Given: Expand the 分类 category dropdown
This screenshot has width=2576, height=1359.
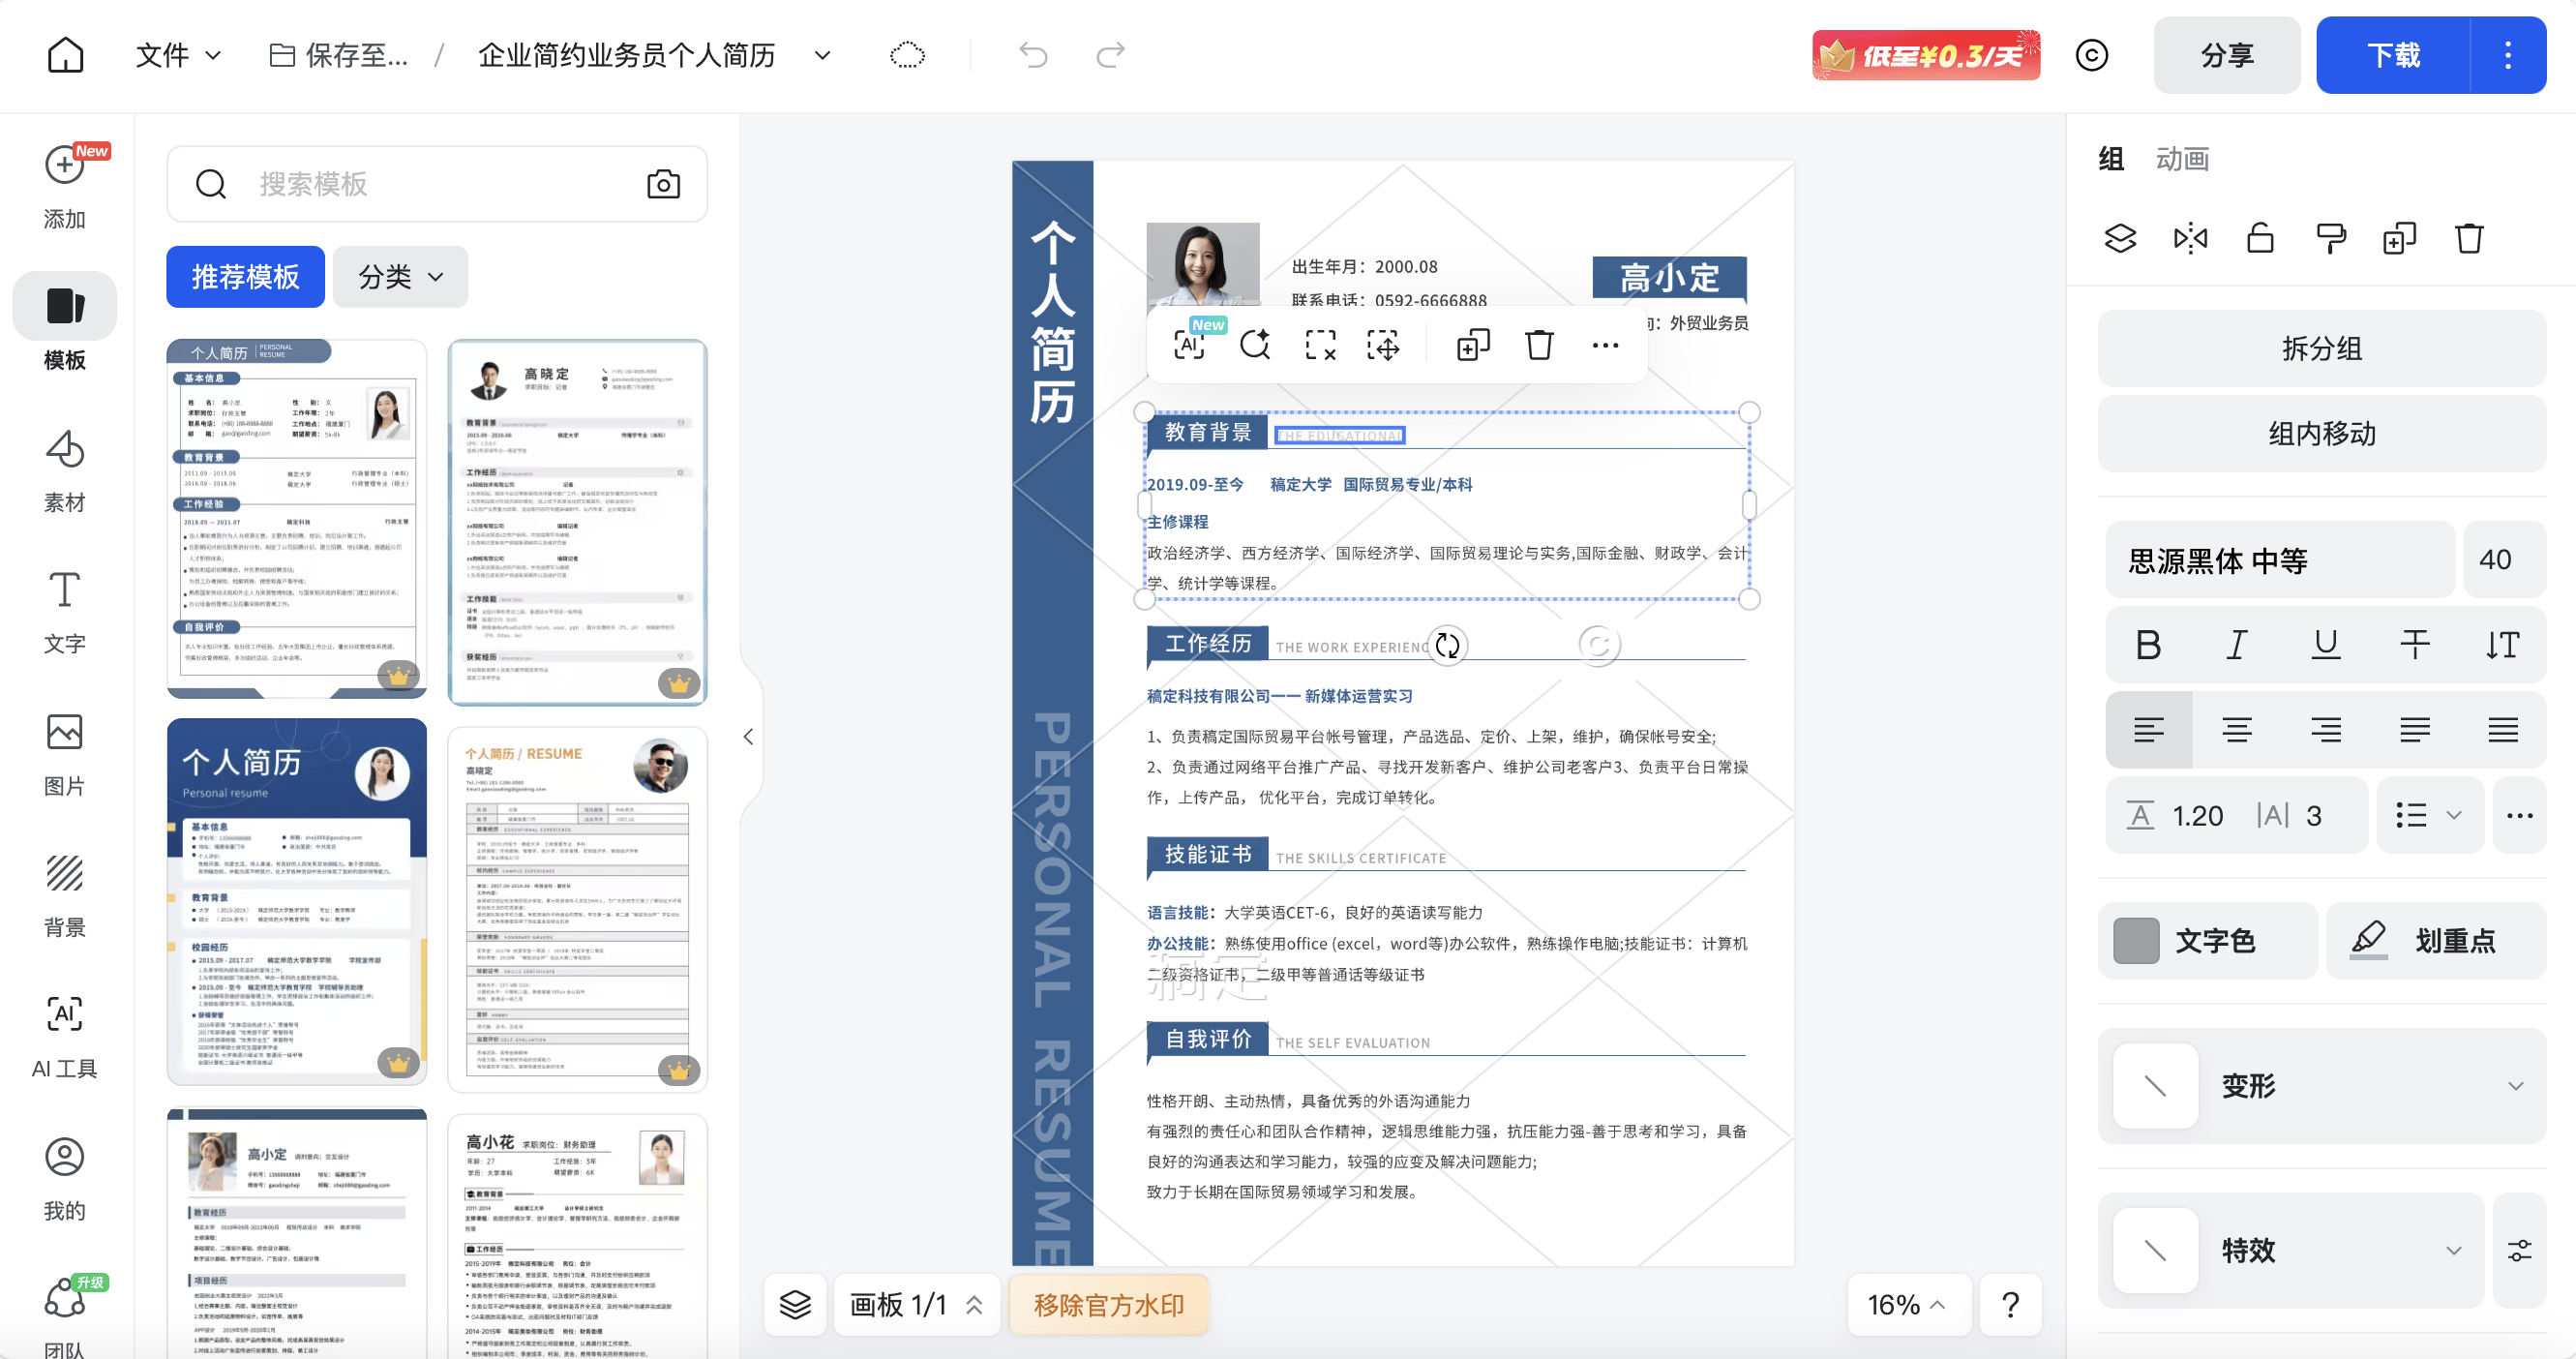Looking at the screenshot, I should tap(400, 277).
